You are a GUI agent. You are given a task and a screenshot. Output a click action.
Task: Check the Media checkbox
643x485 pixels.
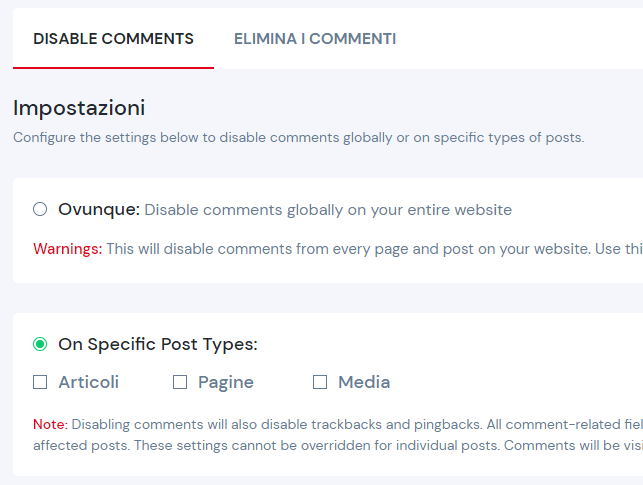[x=320, y=381]
